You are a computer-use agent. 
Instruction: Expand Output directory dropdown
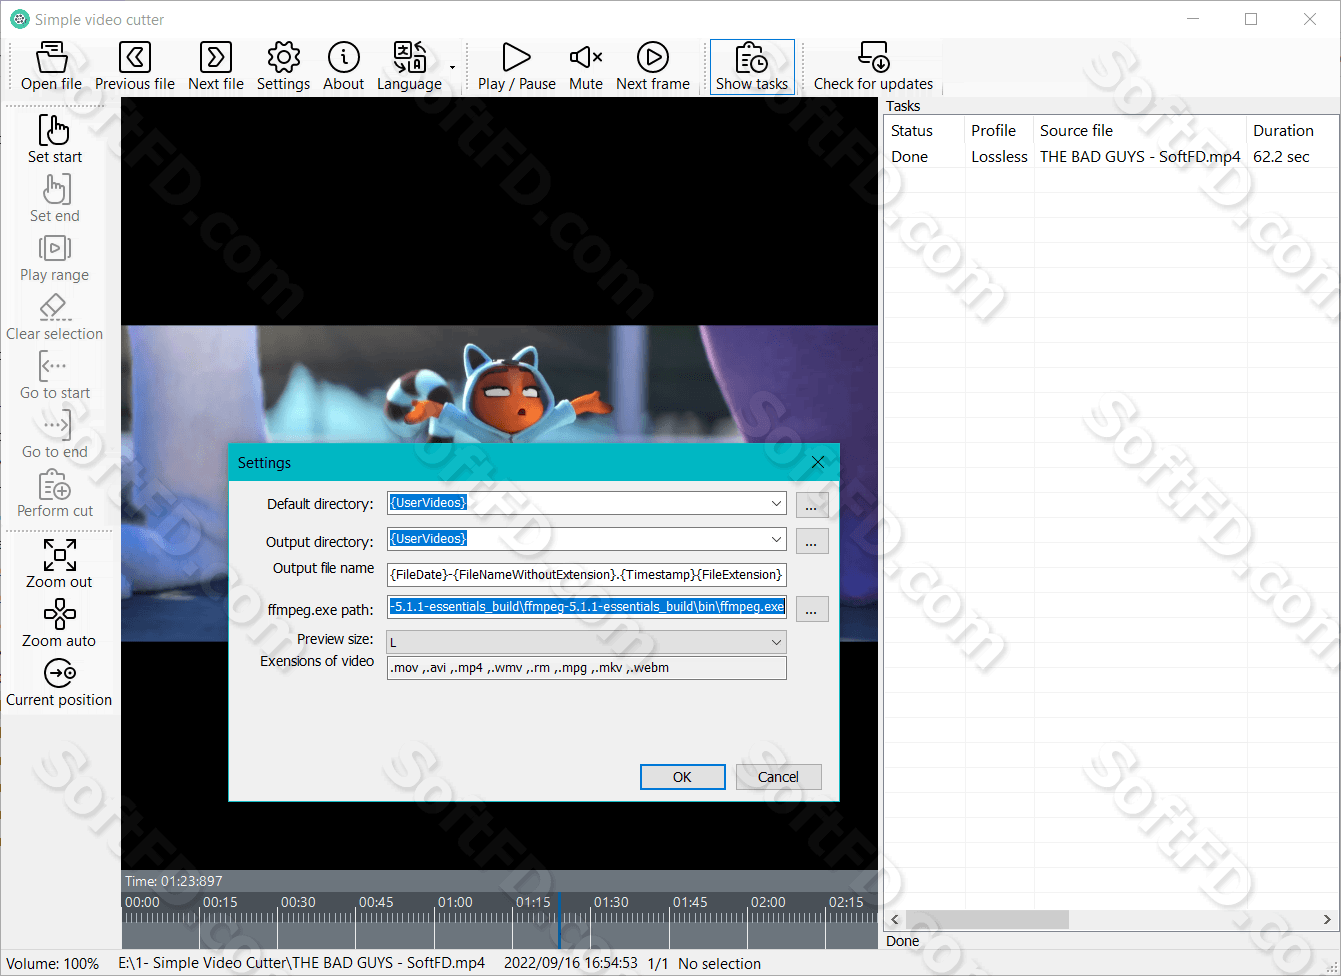(776, 540)
